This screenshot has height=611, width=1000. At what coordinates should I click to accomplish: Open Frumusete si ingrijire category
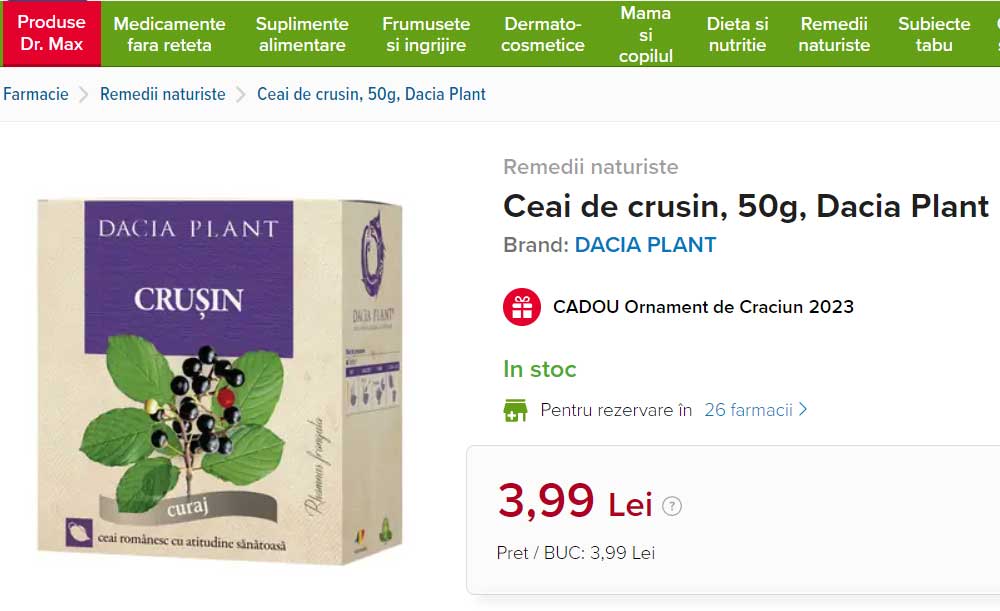[x=426, y=34]
